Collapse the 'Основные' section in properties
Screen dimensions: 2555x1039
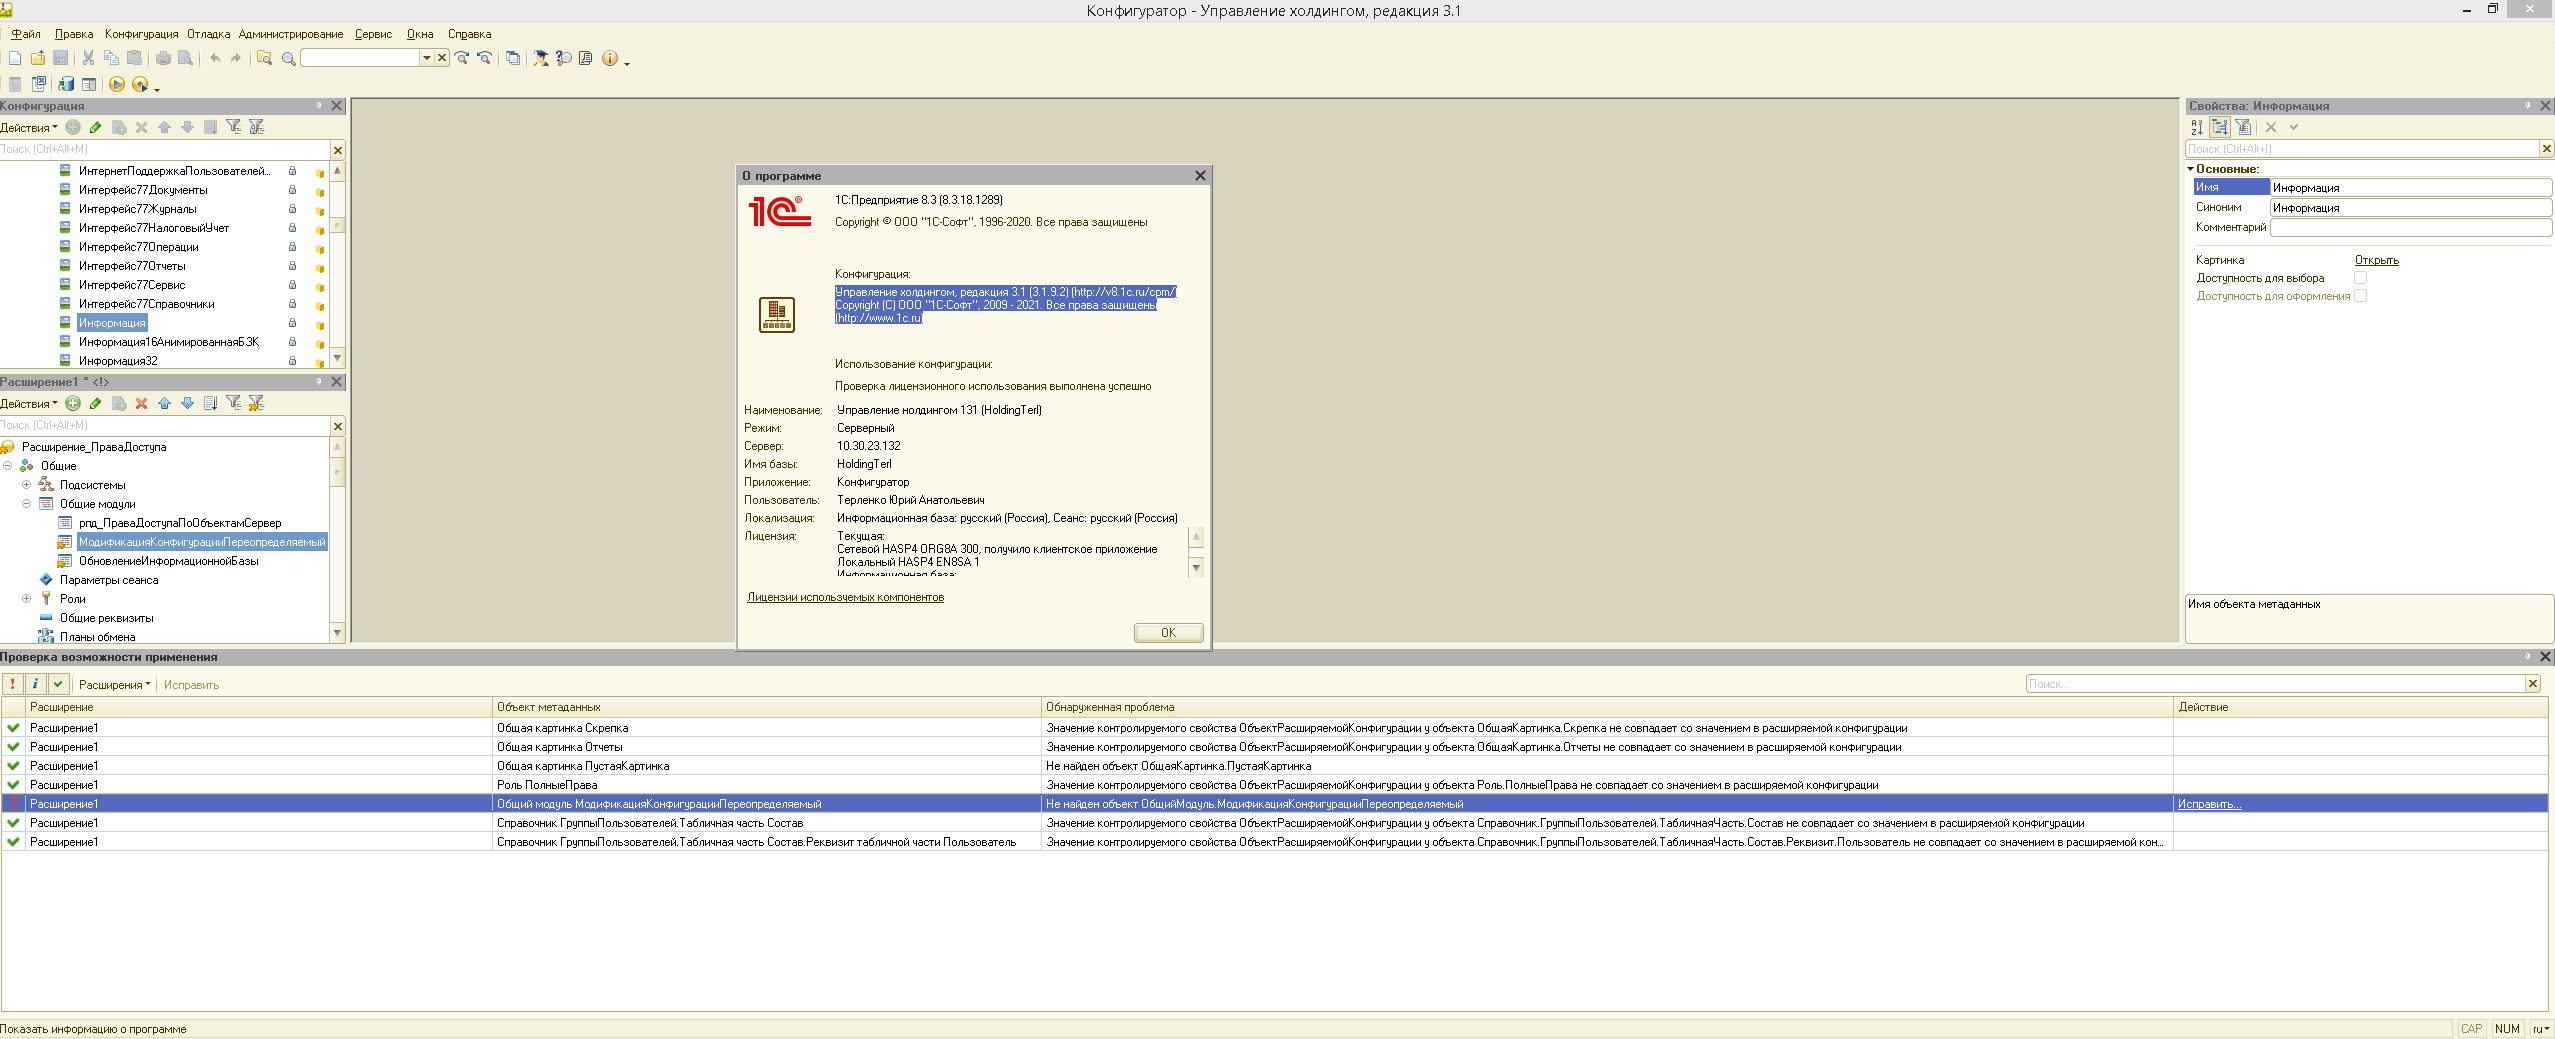tap(2190, 169)
